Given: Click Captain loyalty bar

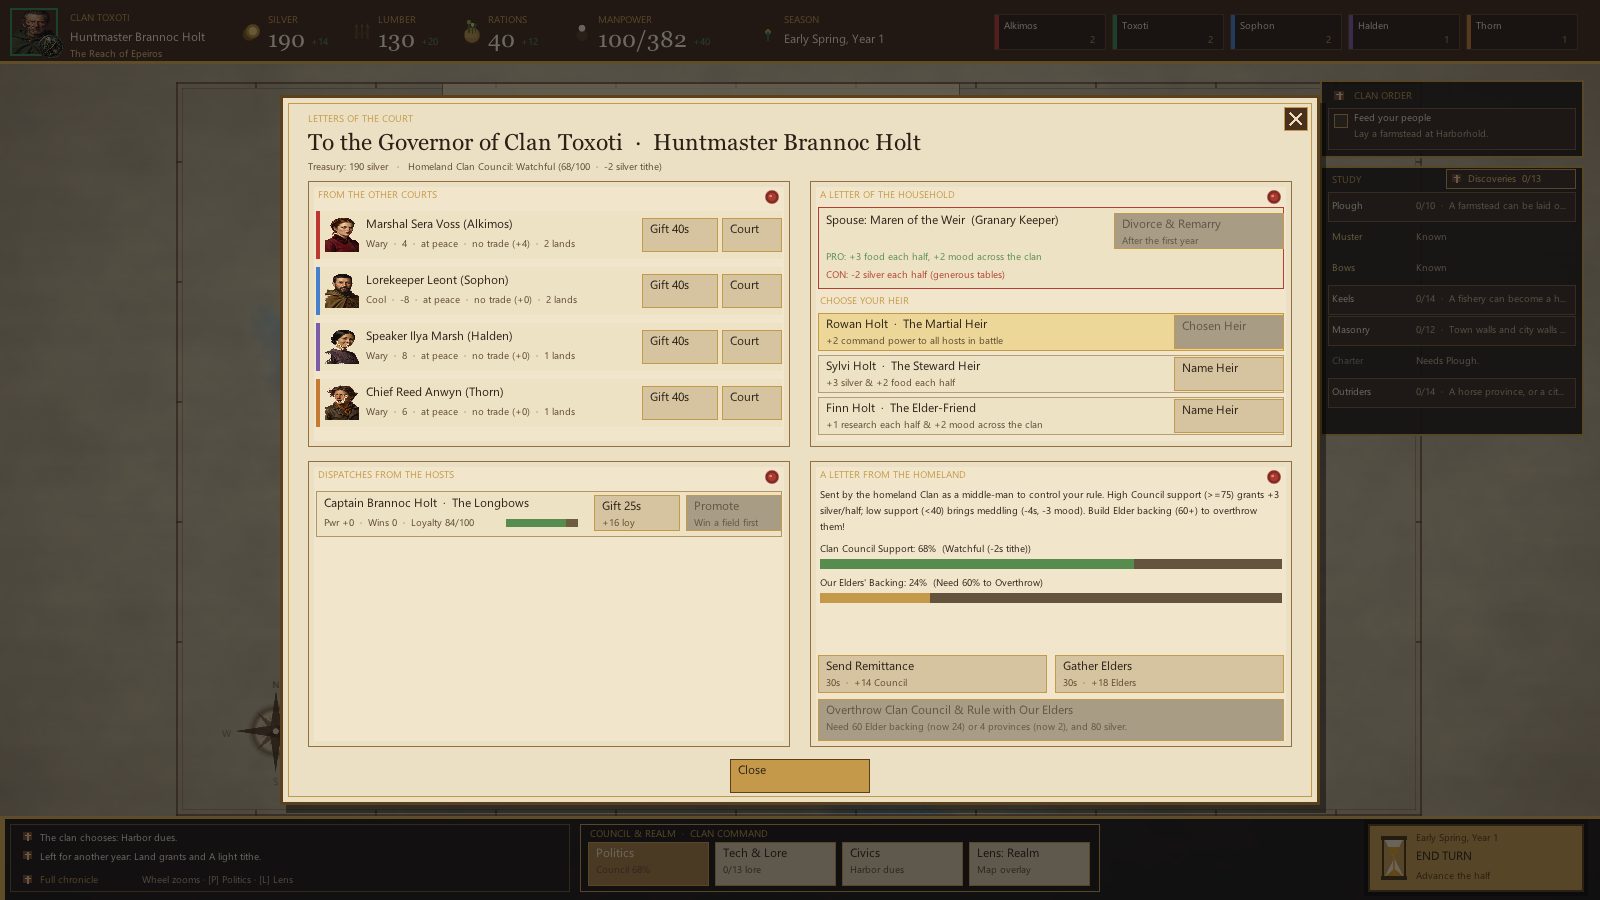Looking at the screenshot, I should (x=542, y=523).
